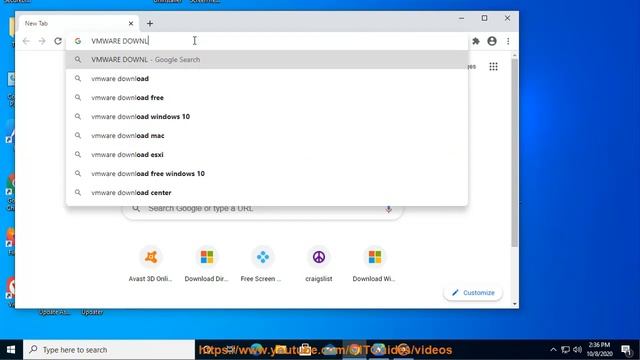Image resolution: width=640 pixels, height=360 pixels.
Task: Open the Free Screen ... shortcut
Action: [262, 265]
